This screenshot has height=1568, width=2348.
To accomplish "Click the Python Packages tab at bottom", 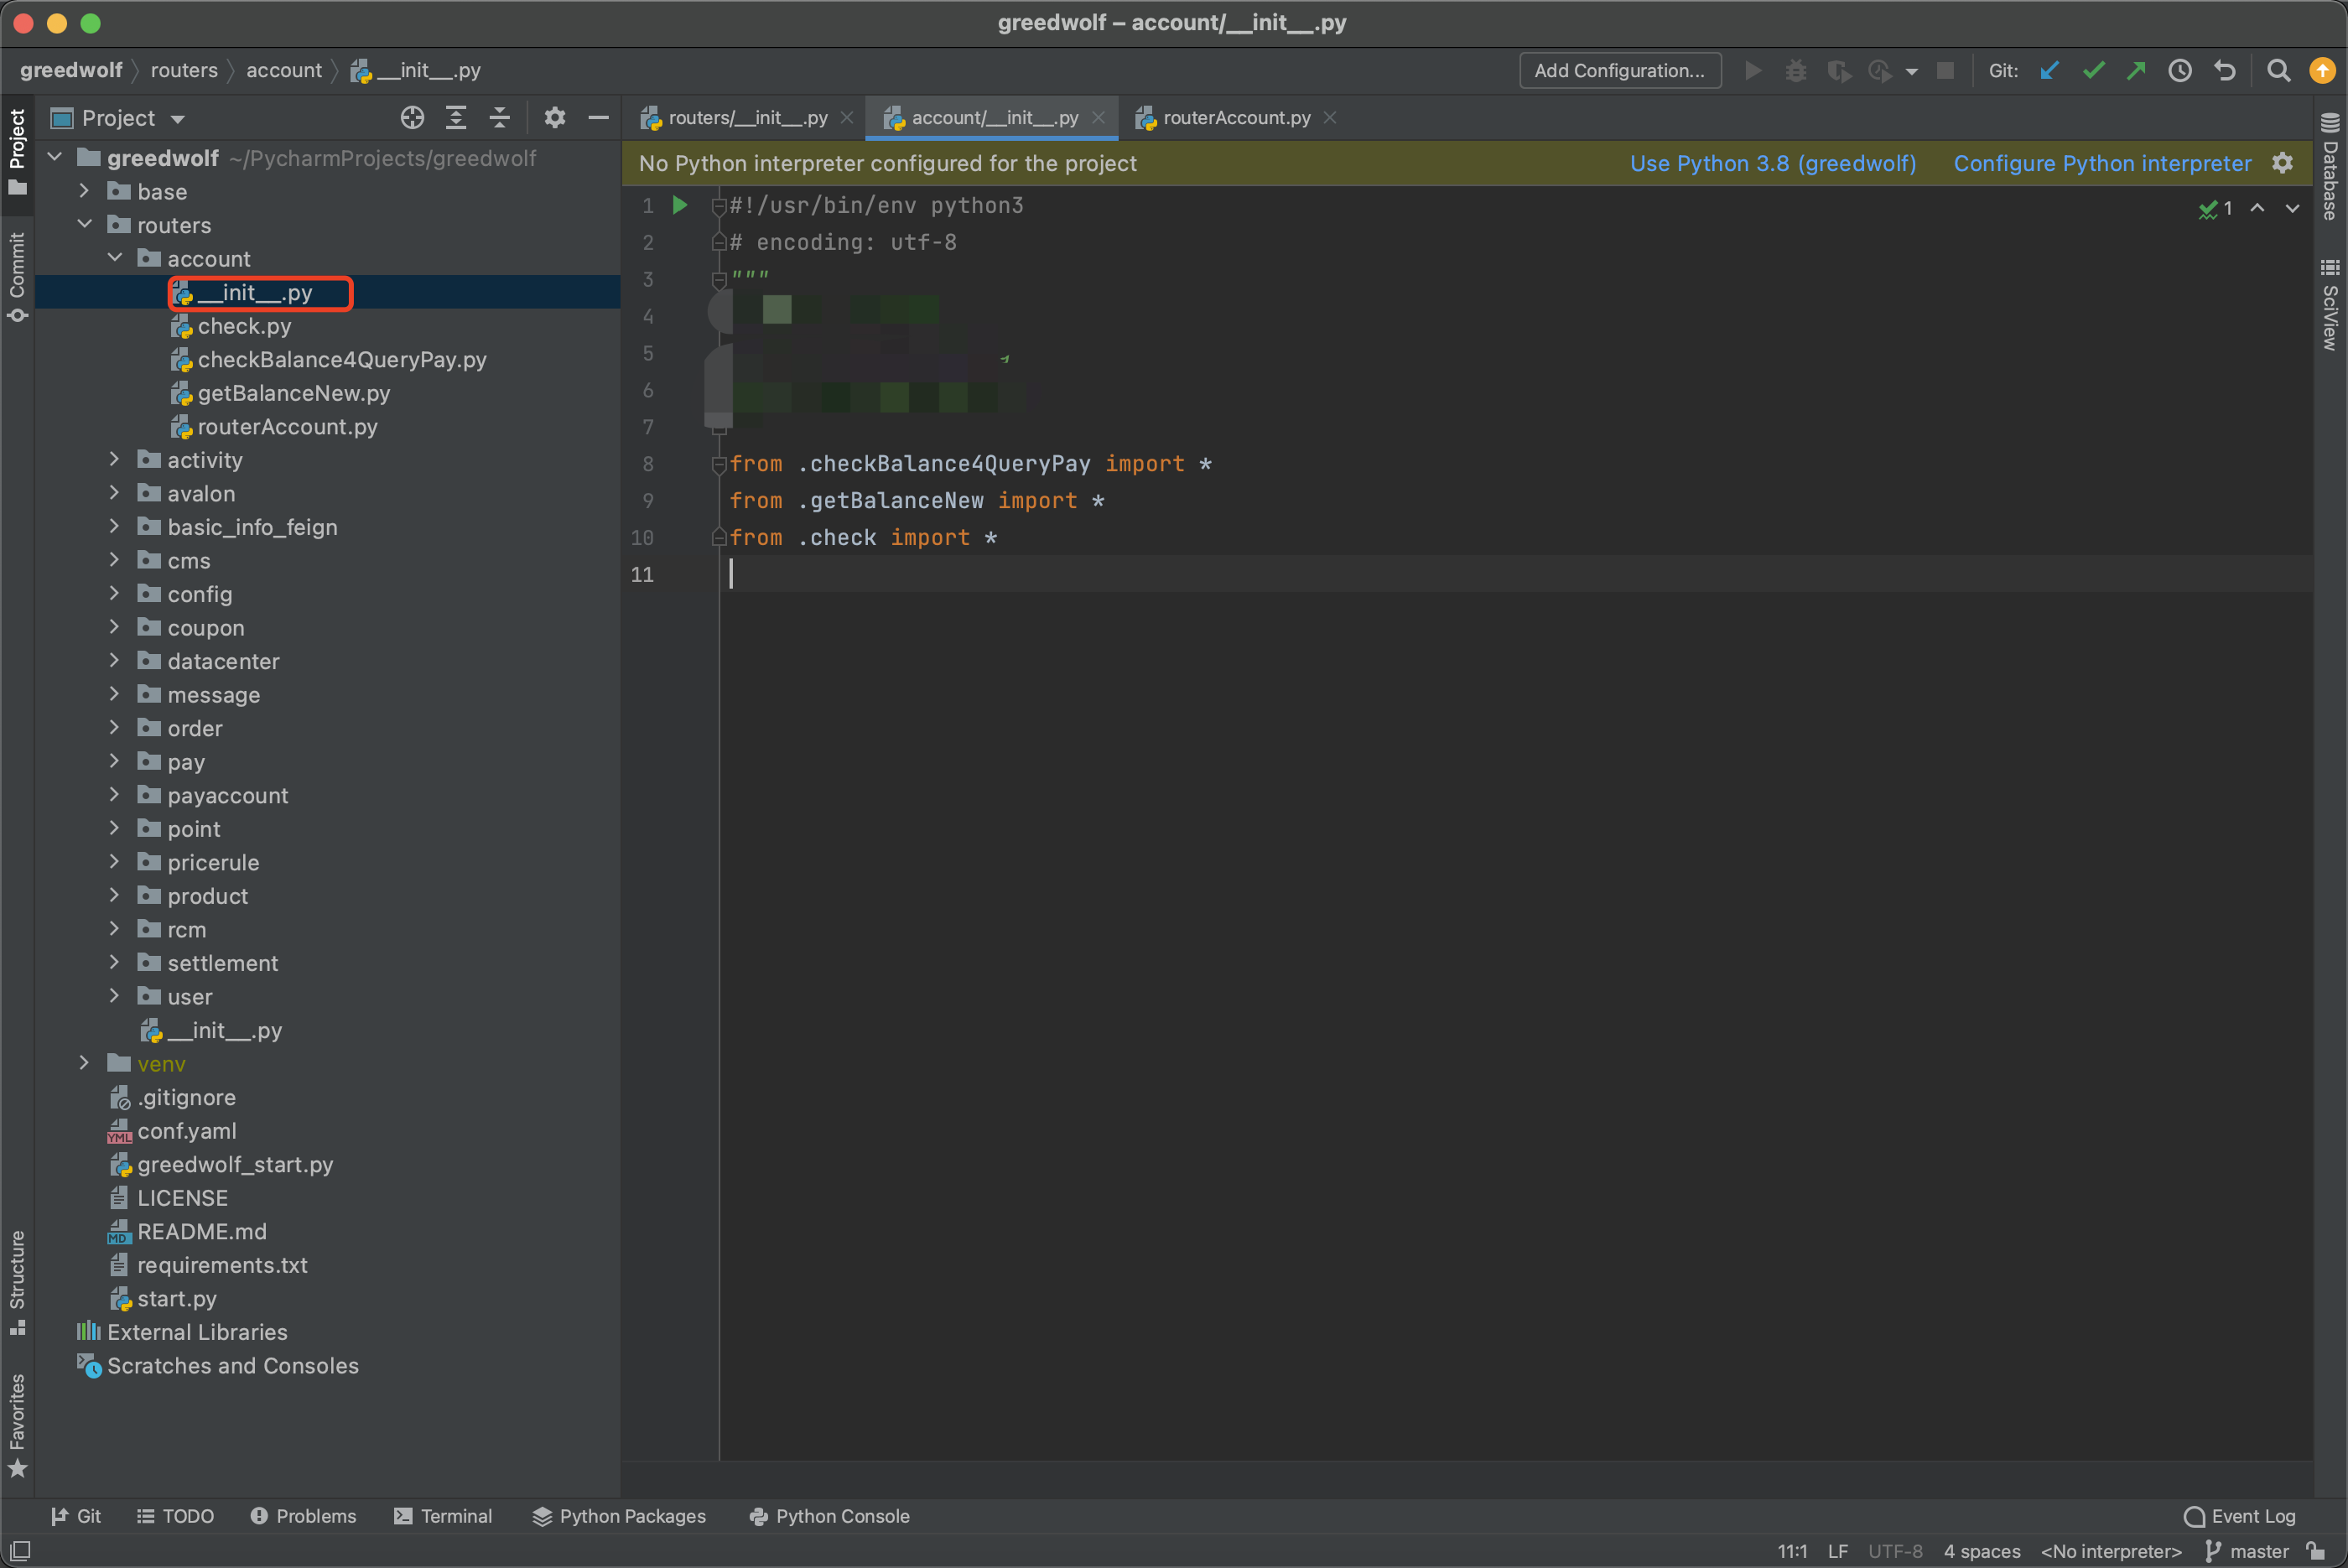I will [x=618, y=1515].
